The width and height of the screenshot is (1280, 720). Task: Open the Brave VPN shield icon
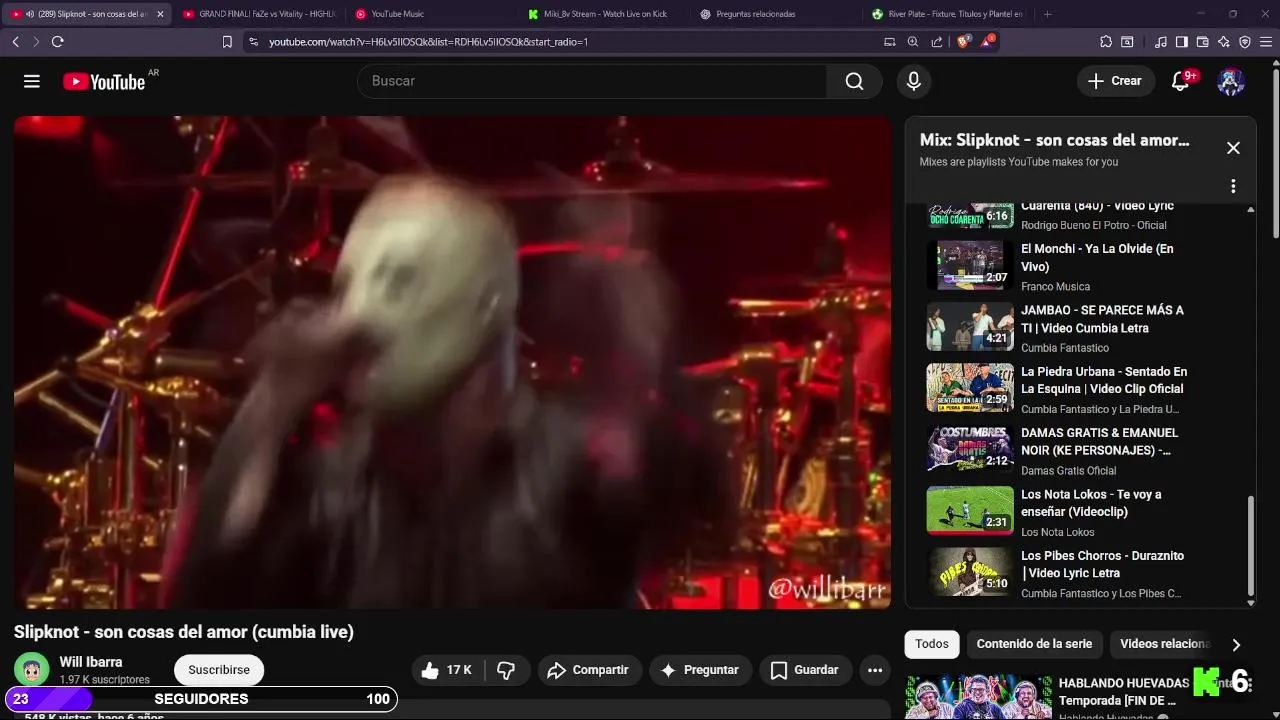[1245, 42]
